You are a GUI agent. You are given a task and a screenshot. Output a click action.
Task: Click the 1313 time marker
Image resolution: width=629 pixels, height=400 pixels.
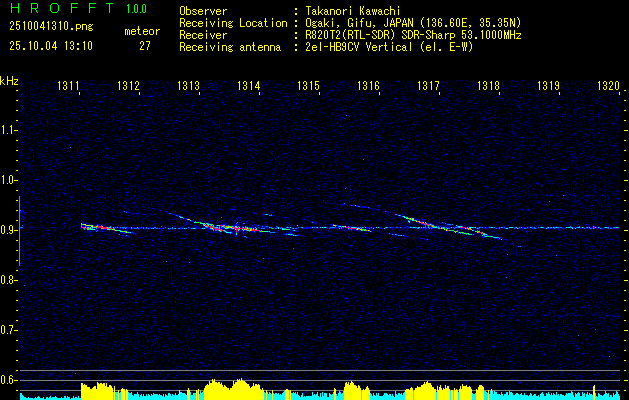189,86
